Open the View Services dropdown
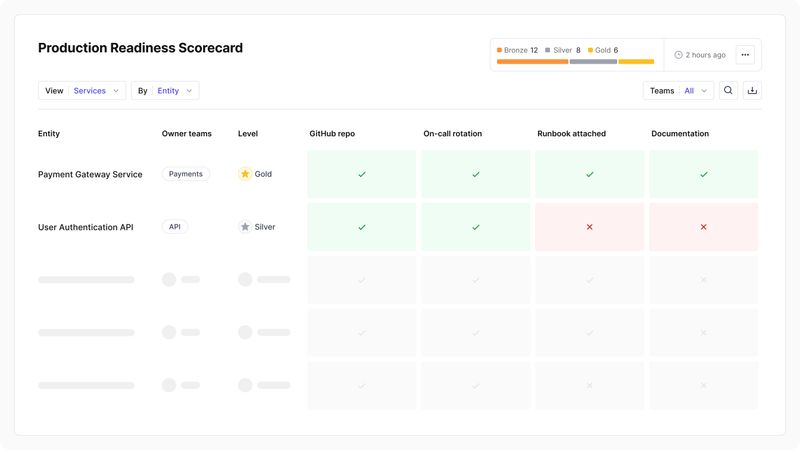 [x=82, y=91]
